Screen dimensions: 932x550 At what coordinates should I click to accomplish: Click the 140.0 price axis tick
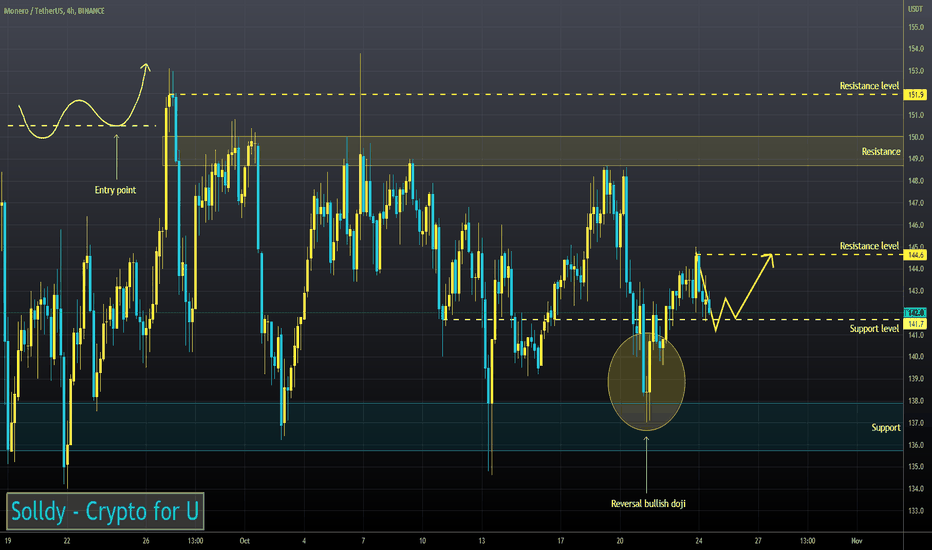(916, 357)
